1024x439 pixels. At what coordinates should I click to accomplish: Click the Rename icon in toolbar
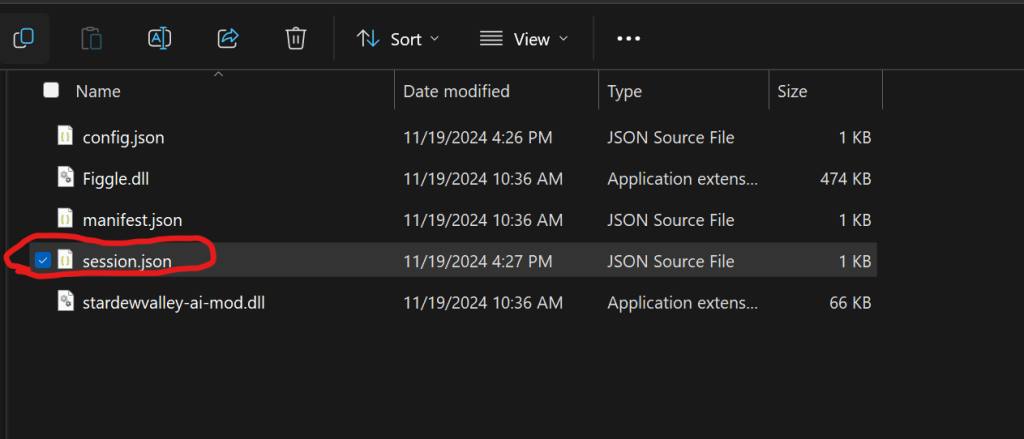click(x=159, y=38)
